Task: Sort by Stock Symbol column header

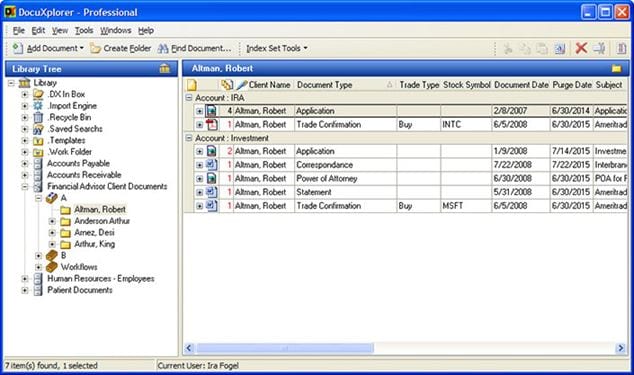Action: (467, 85)
